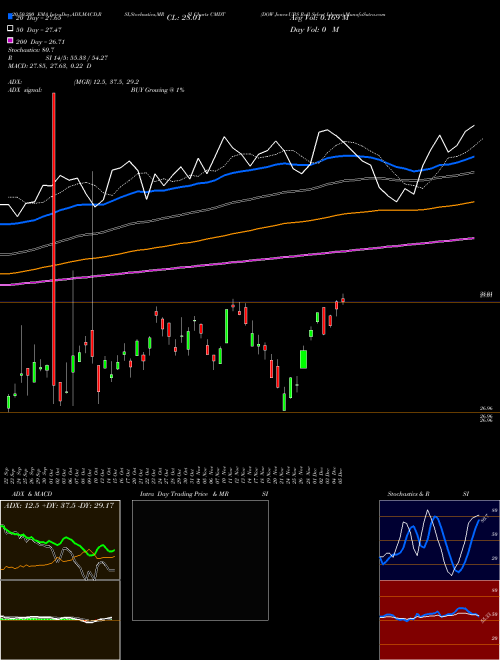The width and height of the screenshot is (500, 660).
Task: Click the date labels along the x-axis
Action: 175,476
